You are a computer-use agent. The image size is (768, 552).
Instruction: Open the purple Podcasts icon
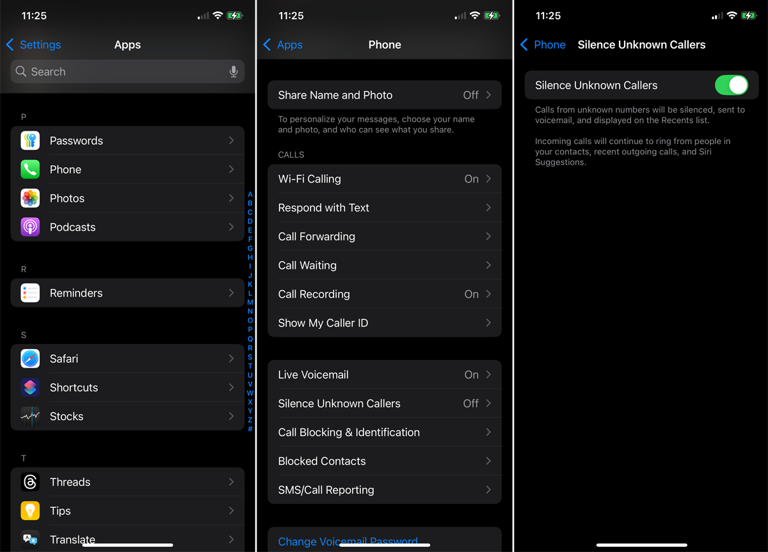tap(30, 227)
